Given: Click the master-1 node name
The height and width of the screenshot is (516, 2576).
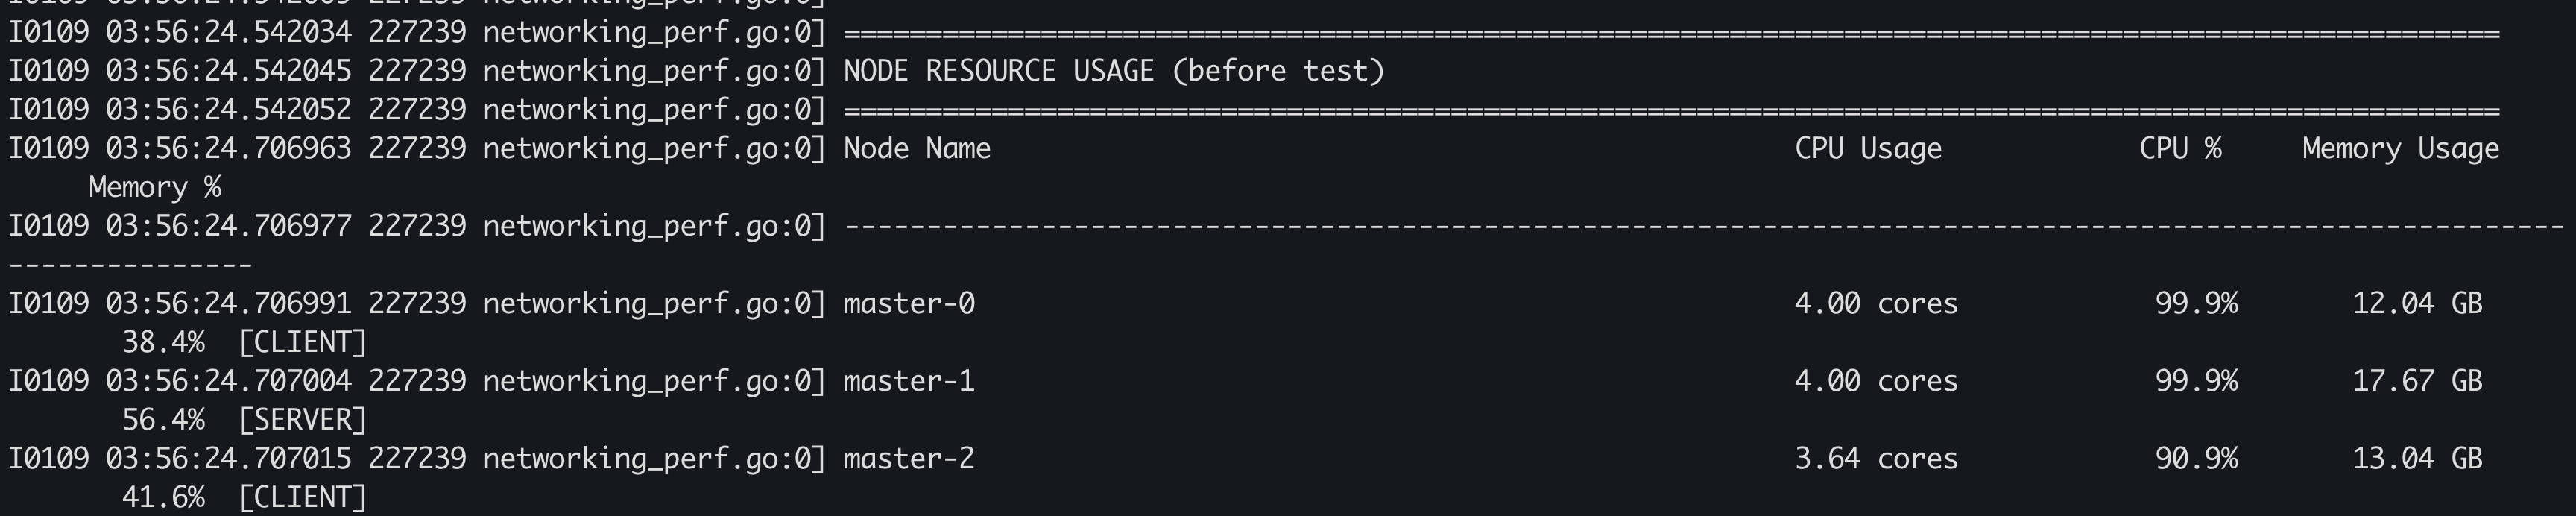Looking at the screenshot, I should click(909, 381).
